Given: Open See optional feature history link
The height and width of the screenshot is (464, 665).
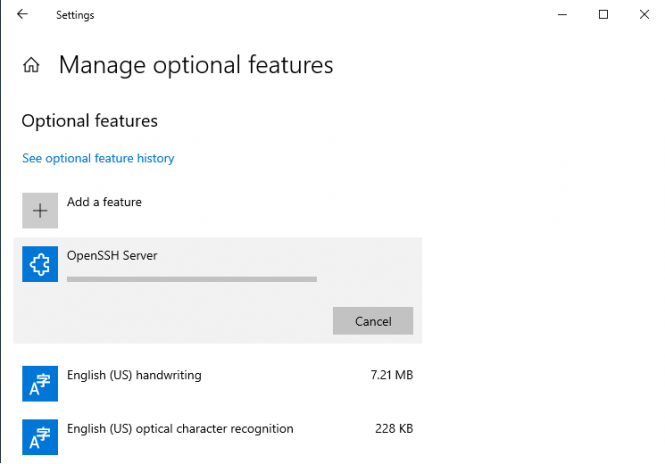Looking at the screenshot, I should (x=98, y=158).
